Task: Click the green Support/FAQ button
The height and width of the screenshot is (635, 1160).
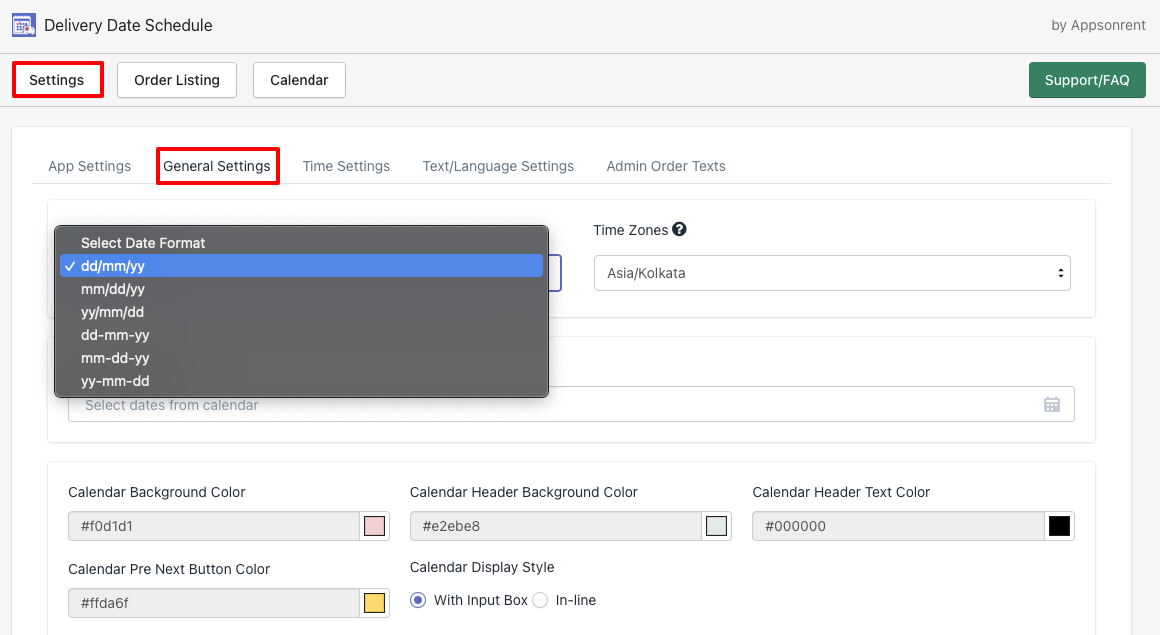Action: click(1087, 80)
